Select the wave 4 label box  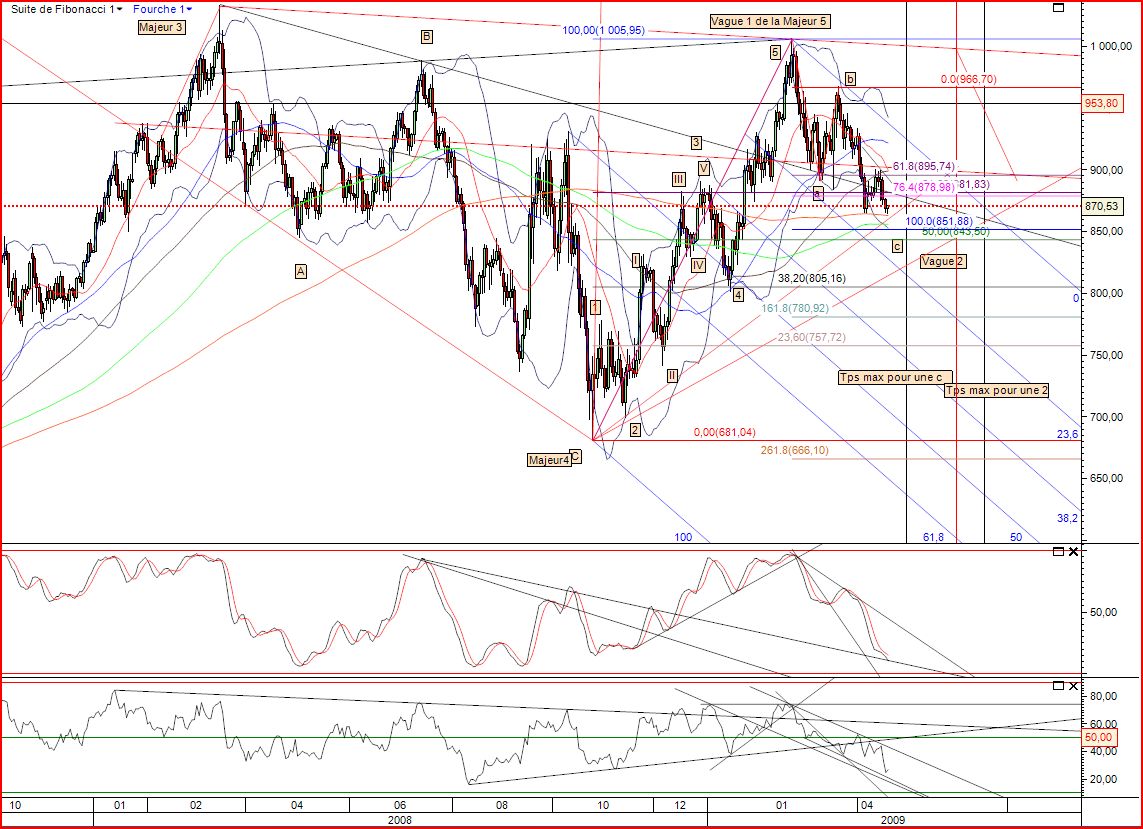coord(738,295)
